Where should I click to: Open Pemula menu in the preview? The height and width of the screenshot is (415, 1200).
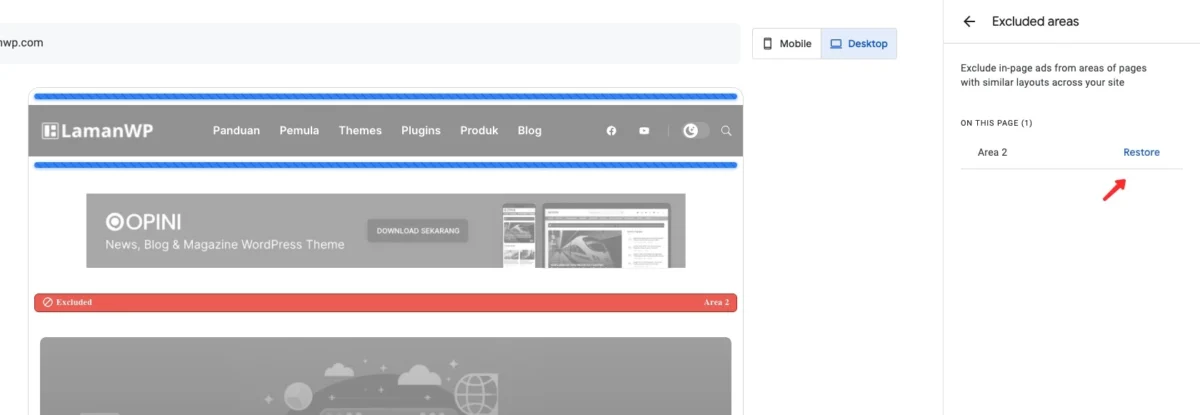point(299,131)
